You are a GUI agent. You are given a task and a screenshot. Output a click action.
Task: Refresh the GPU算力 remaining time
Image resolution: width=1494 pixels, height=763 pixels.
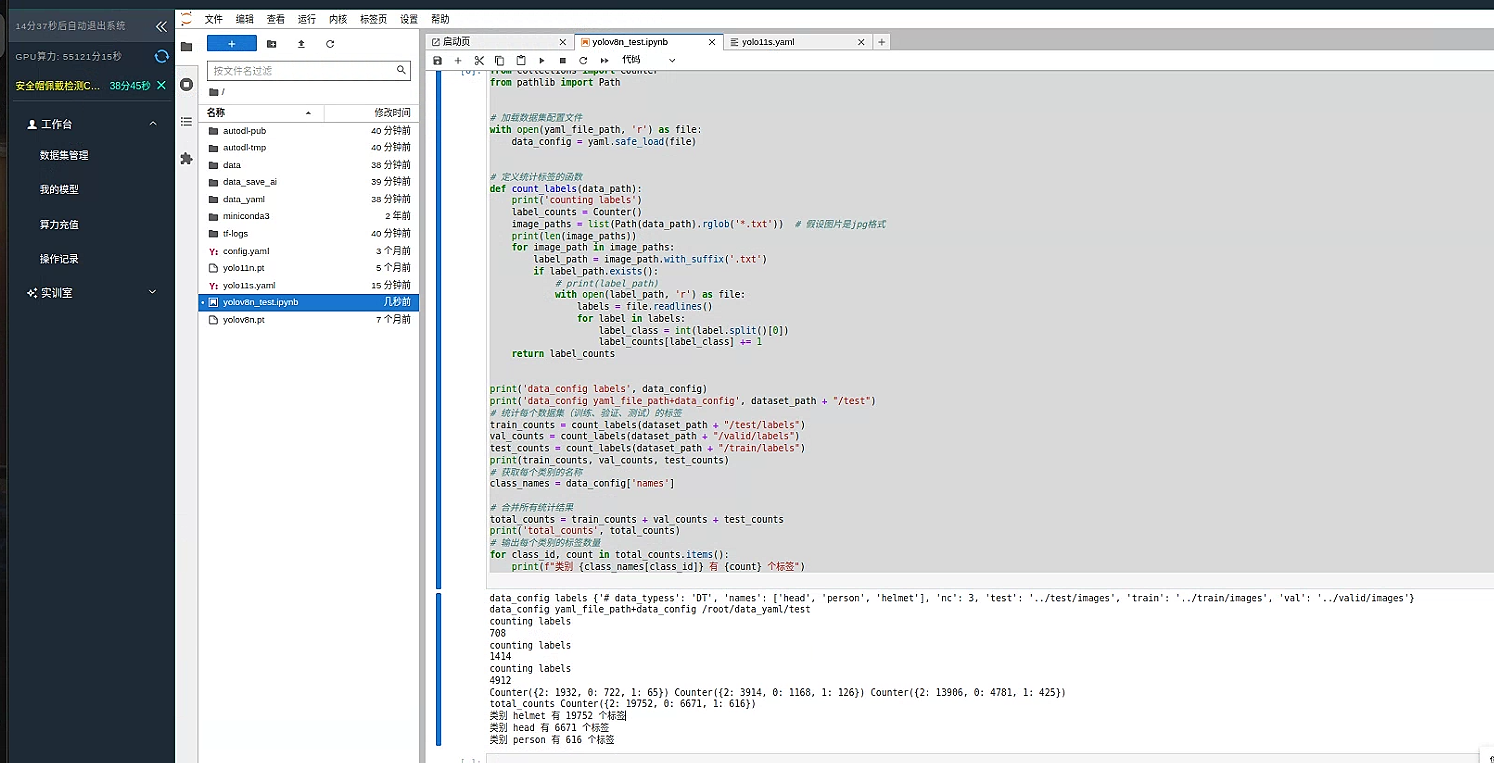pyautogui.click(x=161, y=57)
